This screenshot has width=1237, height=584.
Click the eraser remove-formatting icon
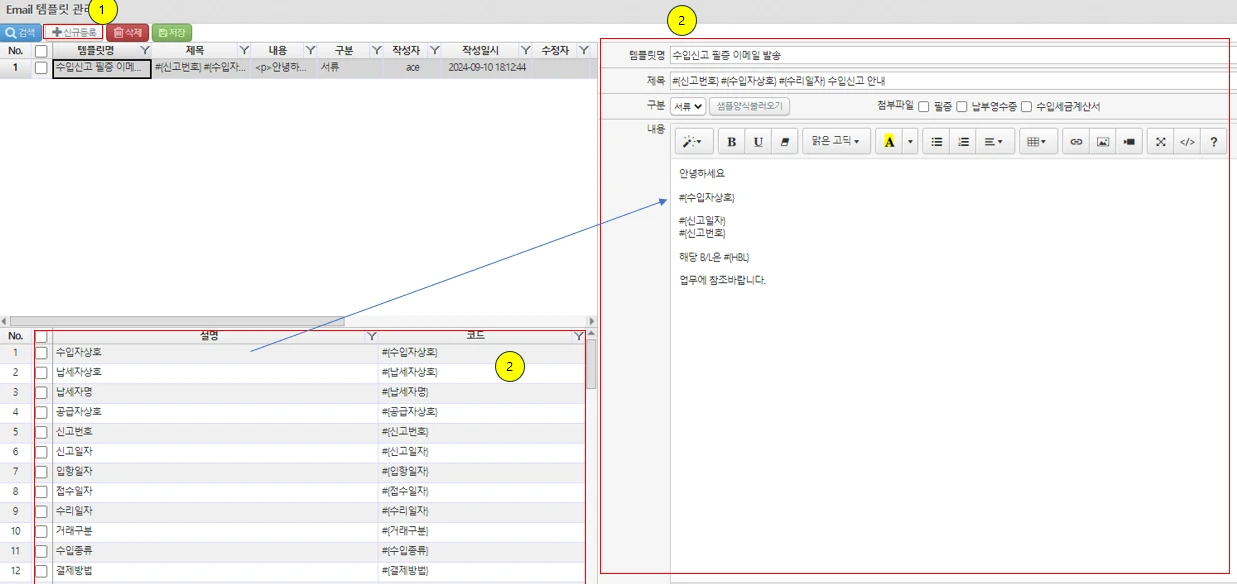784,142
